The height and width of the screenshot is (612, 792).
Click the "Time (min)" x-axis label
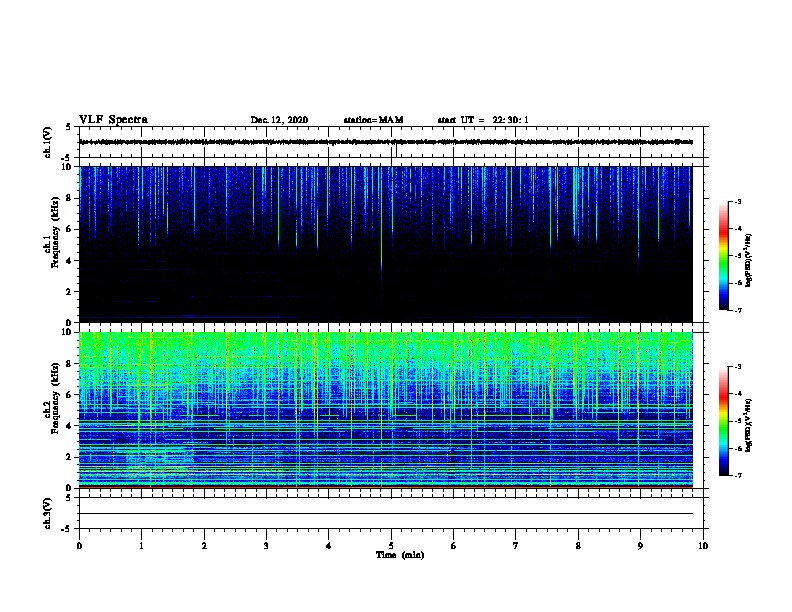(x=400, y=555)
